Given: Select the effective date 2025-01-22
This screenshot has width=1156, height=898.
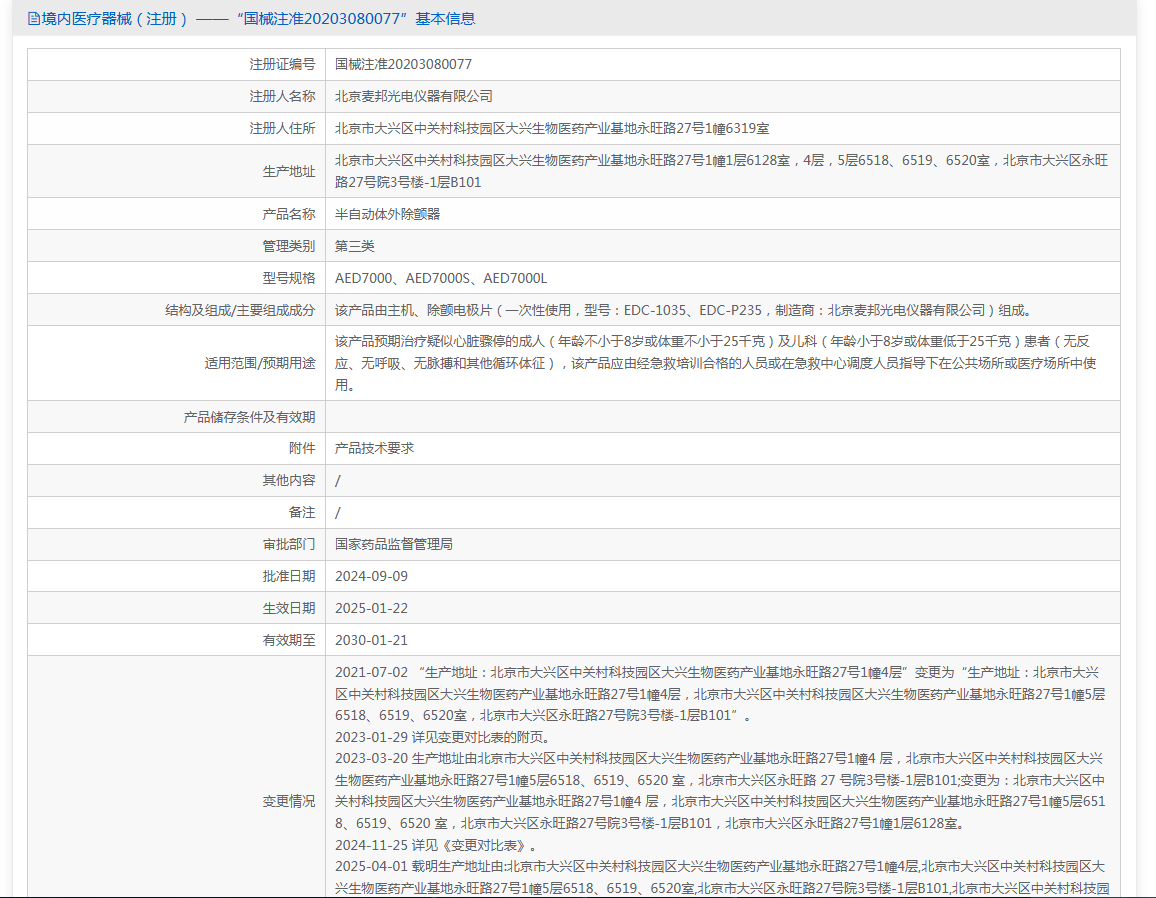Looking at the screenshot, I should coord(371,609).
